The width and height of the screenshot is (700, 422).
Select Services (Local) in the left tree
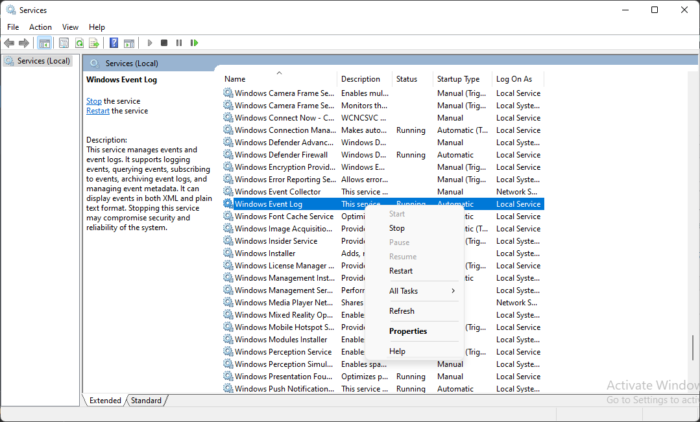[x=42, y=61]
